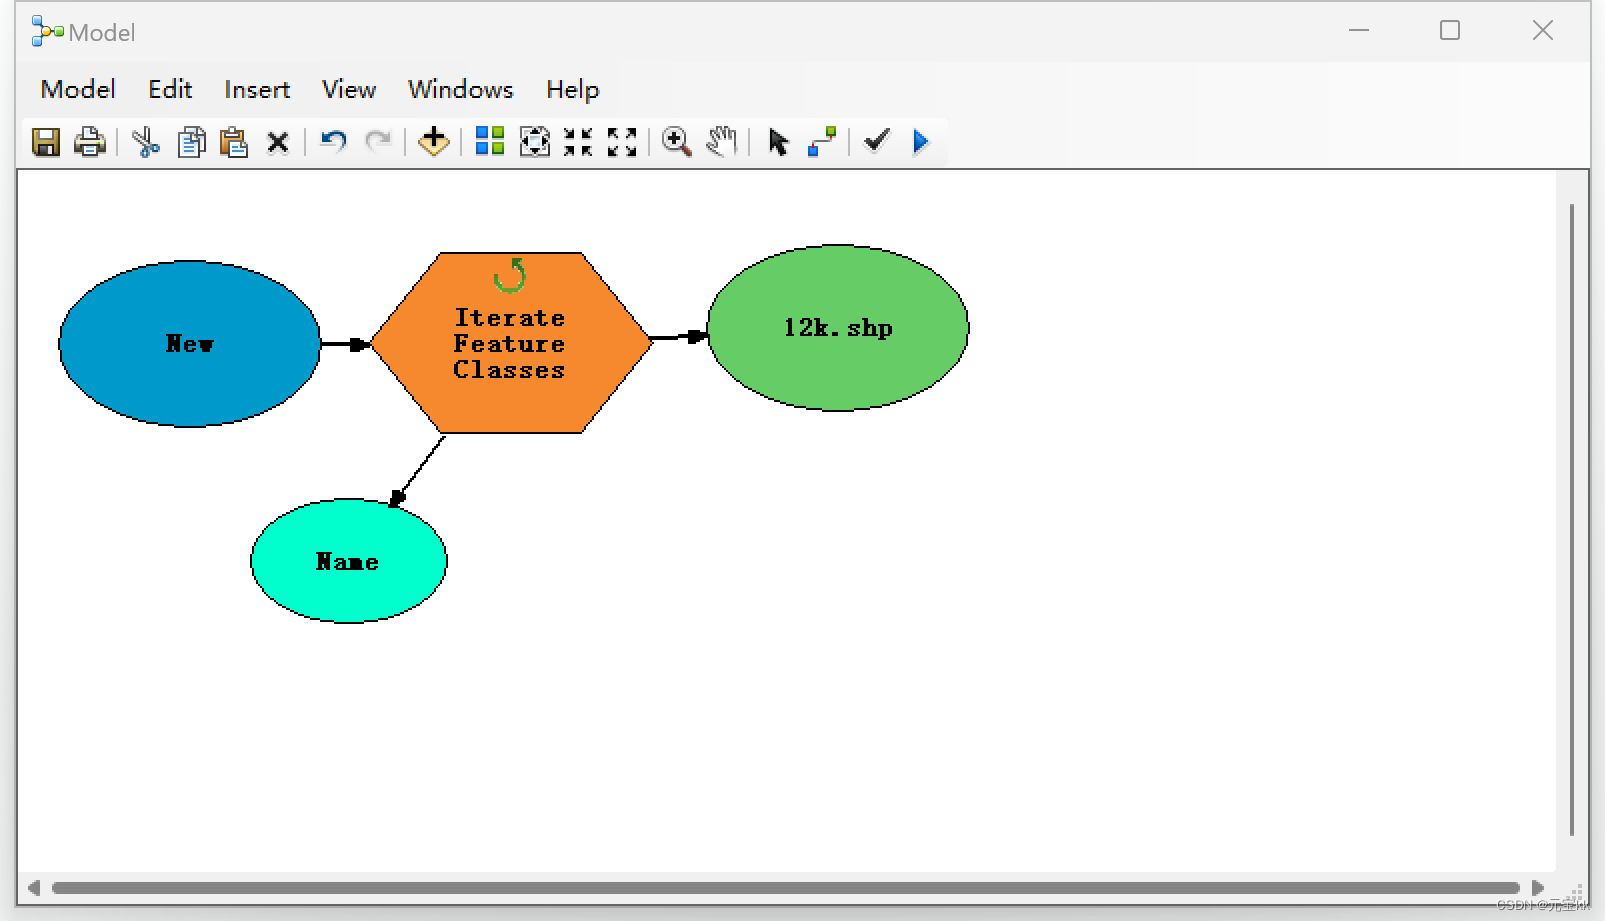Click the left scroll arrow

click(34, 888)
